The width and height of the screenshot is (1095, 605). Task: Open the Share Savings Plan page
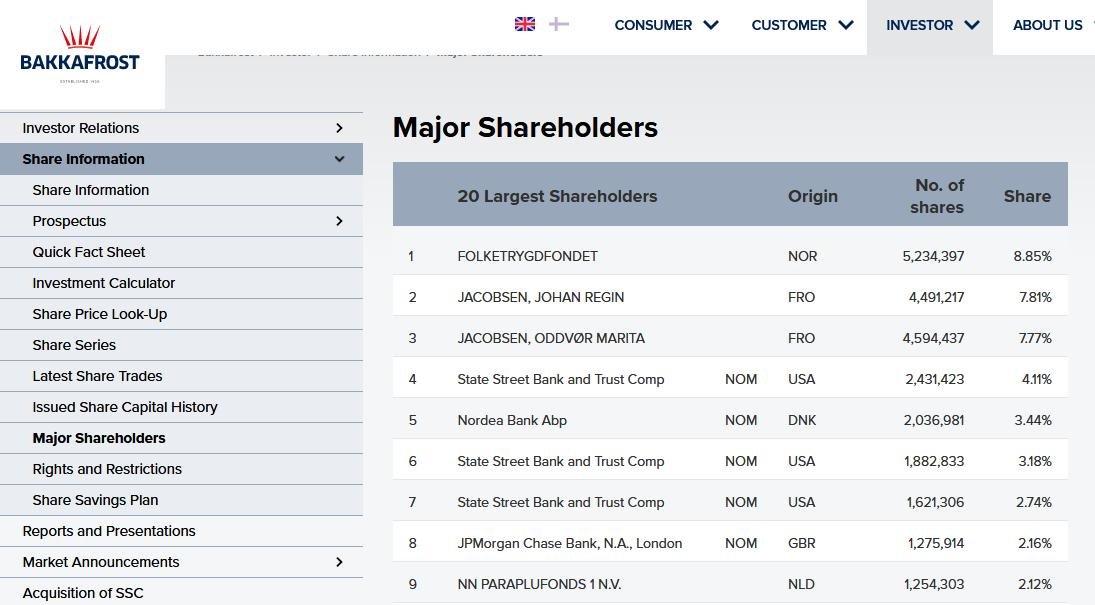(x=95, y=500)
